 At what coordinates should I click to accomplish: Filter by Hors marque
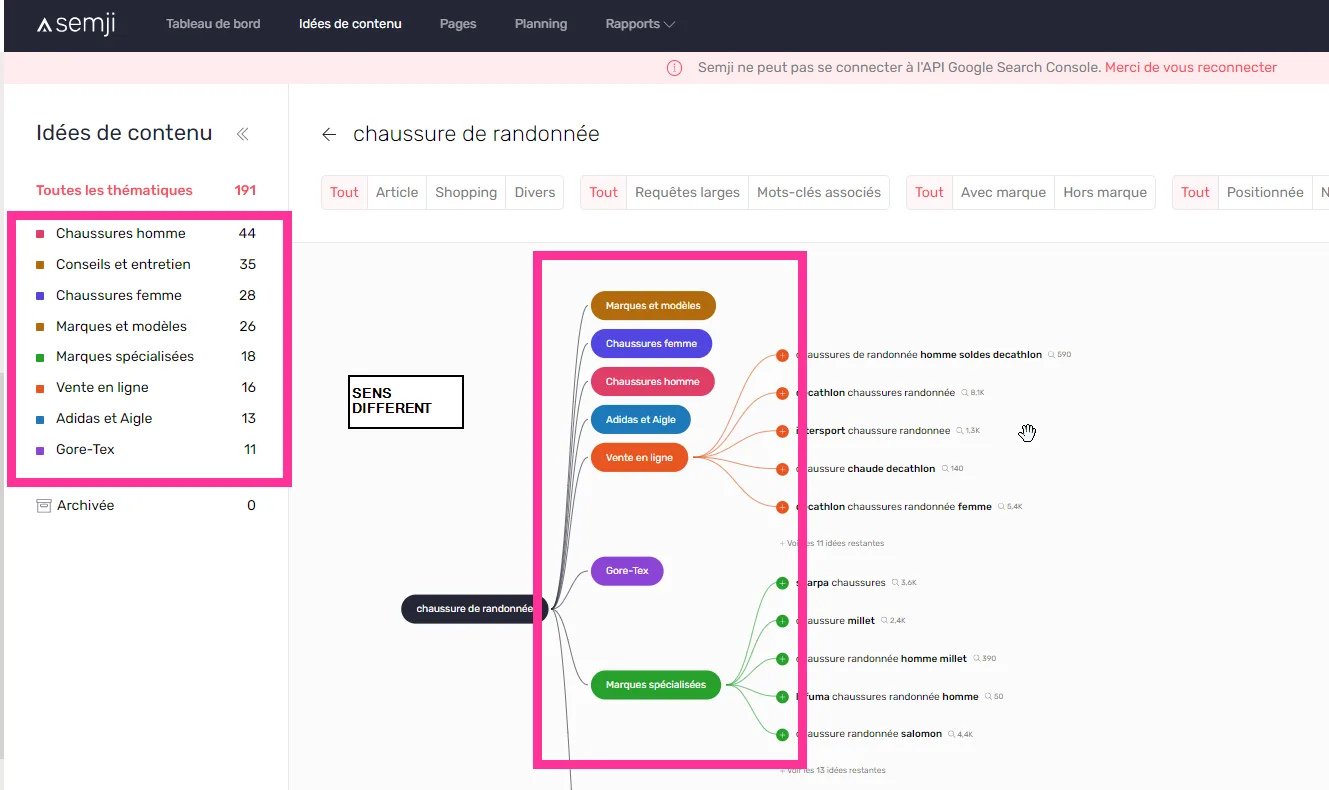(x=1105, y=192)
